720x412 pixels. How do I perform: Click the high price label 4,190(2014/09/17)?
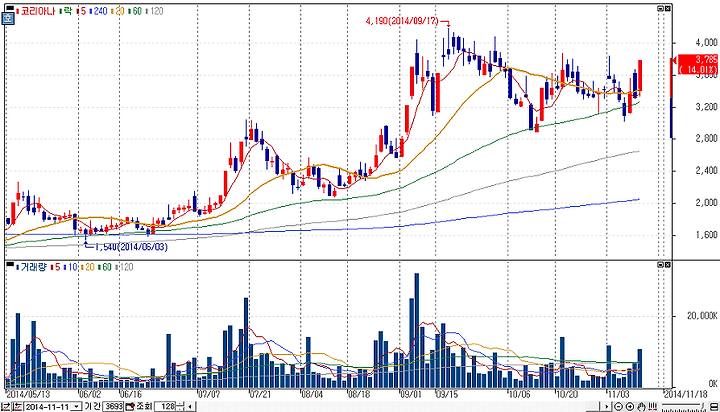coord(402,21)
